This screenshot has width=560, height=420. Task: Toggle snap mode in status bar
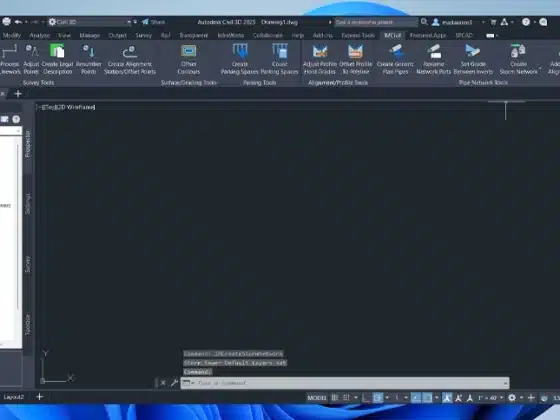pyautogui.click(x=346, y=398)
